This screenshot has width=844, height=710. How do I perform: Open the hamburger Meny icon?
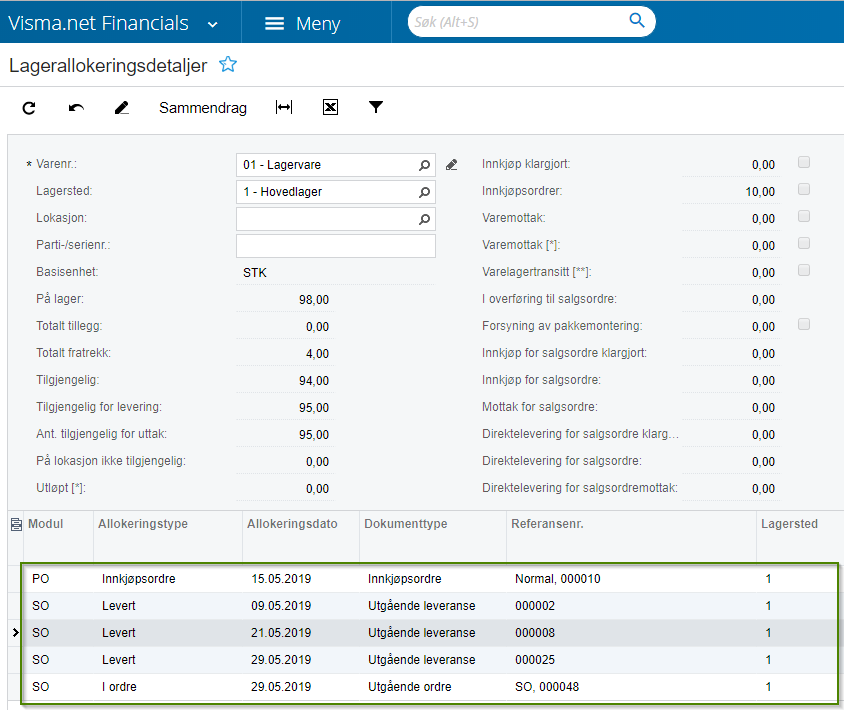pyautogui.click(x=275, y=23)
